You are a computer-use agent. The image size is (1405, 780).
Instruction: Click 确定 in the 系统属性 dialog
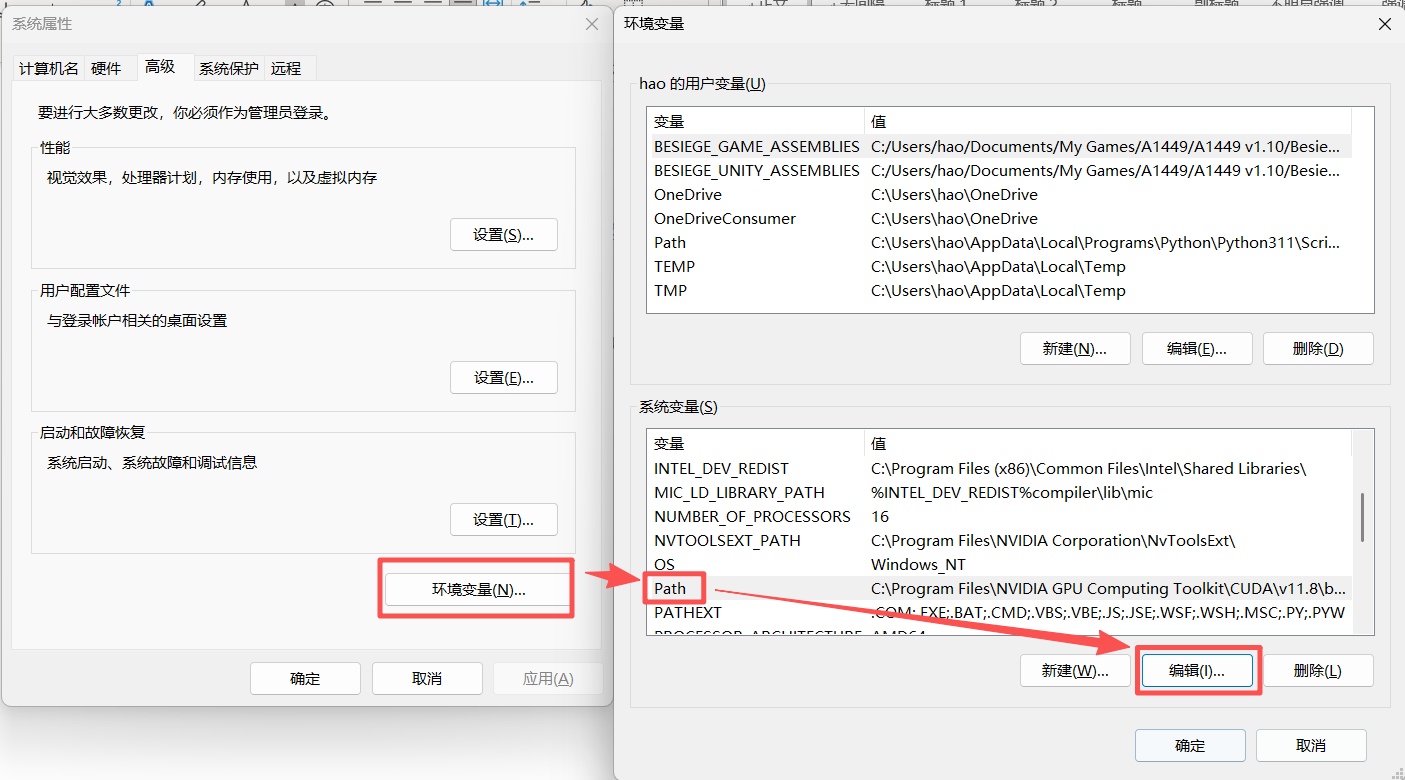coord(305,678)
